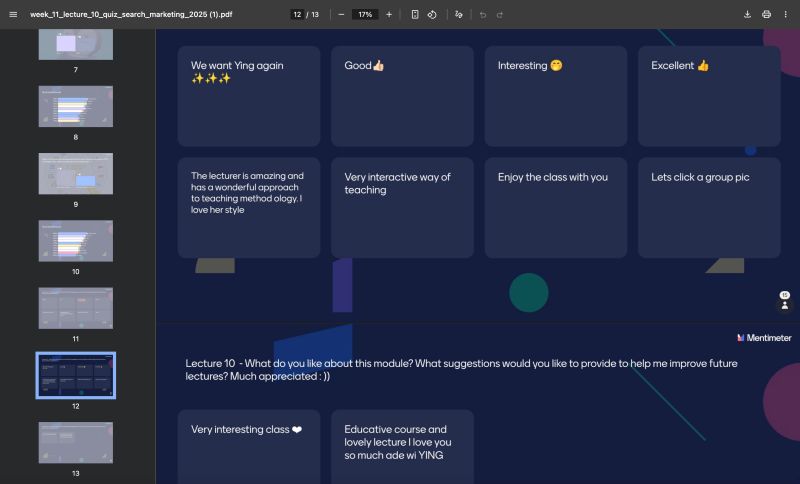The width and height of the screenshot is (800, 484).
Task: Click 'Lets click a group pic' card
Action: [709, 208]
